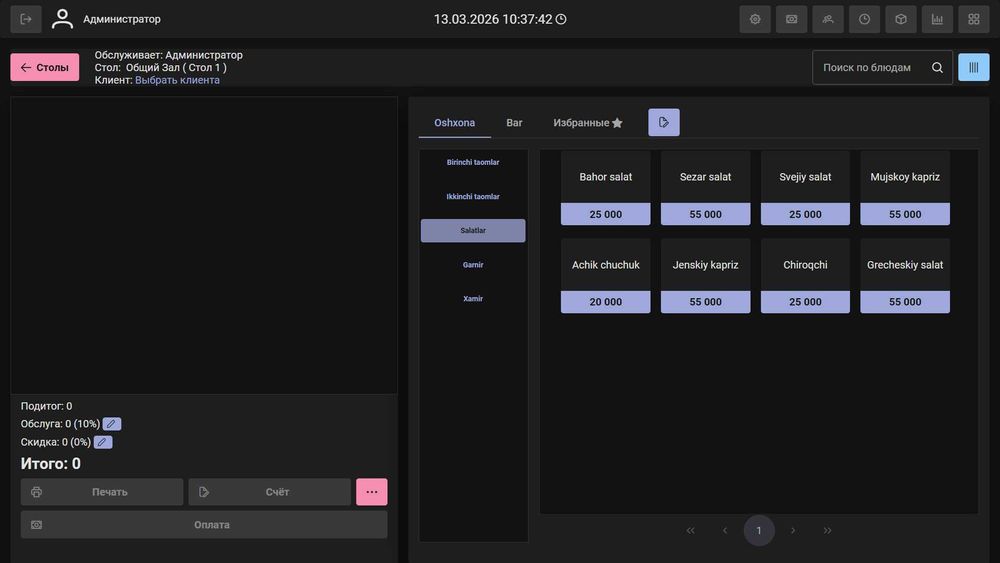This screenshot has width=1000, height=563.
Task: Click the blue barcode scanner button
Action: (x=973, y=67)
